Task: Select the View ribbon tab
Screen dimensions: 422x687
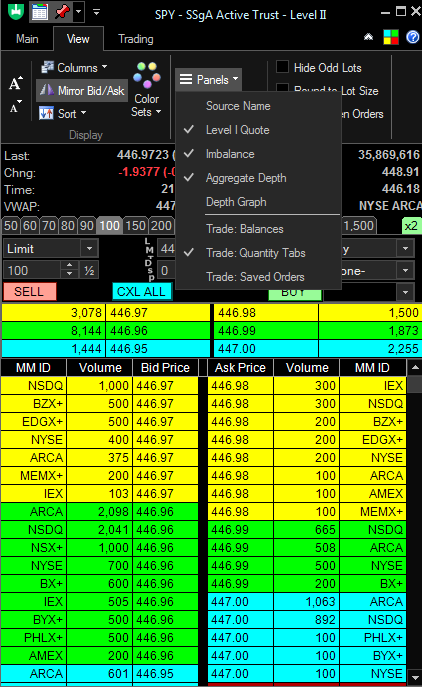Action: point(78,39)
